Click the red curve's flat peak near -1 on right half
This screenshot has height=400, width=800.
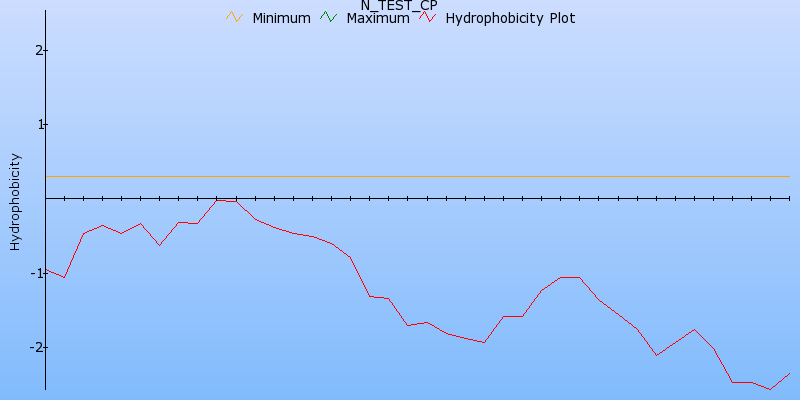click(570, 277)
